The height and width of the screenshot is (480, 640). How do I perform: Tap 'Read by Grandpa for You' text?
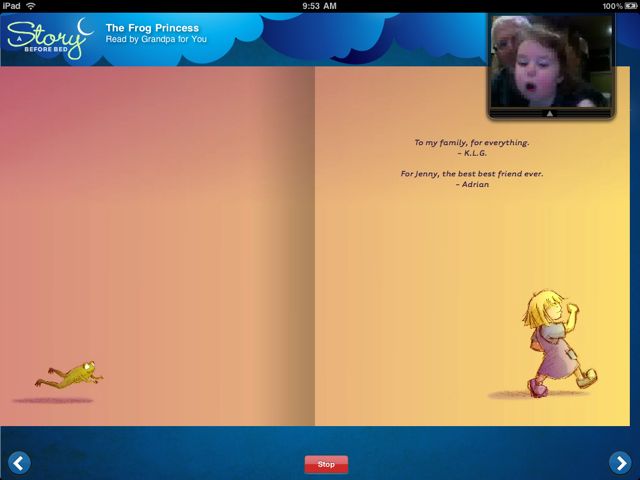point(156,39)
